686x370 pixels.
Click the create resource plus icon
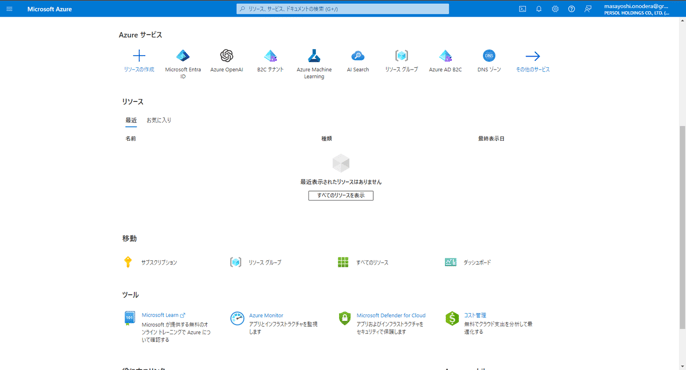(139, 56)
